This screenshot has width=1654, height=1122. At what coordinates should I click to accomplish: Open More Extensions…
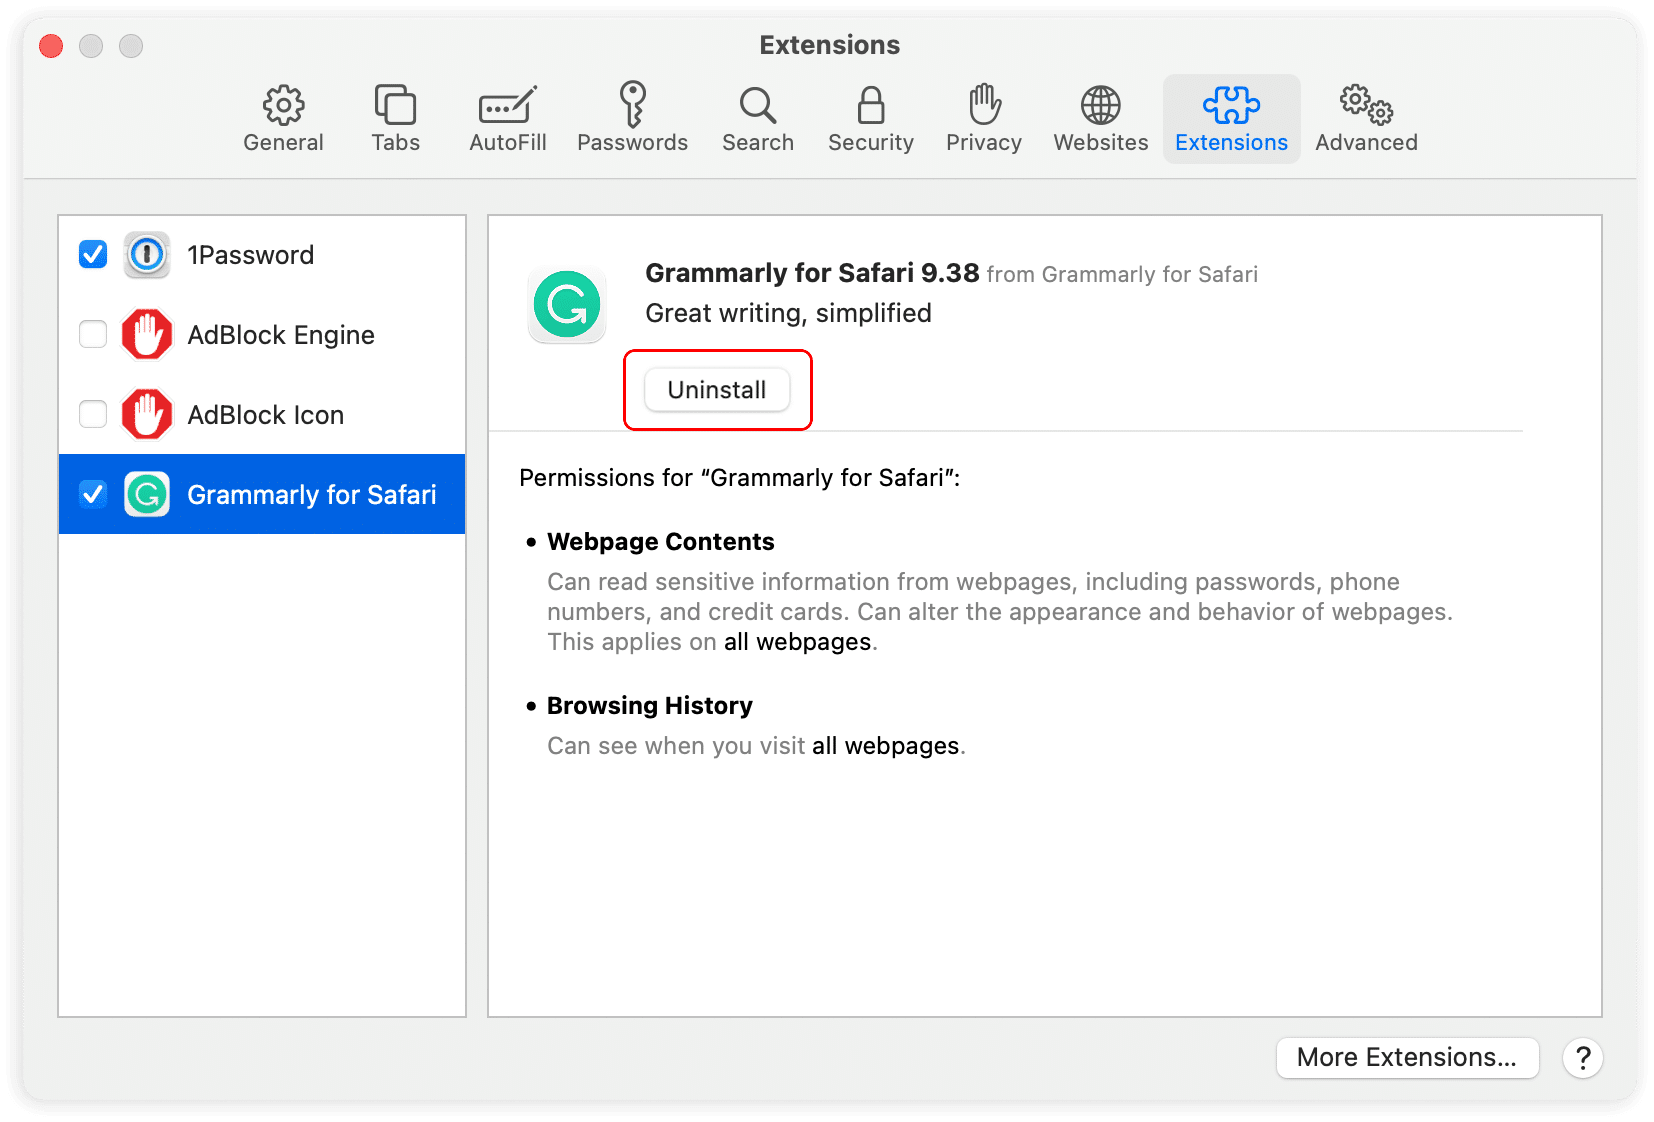1407,1057
